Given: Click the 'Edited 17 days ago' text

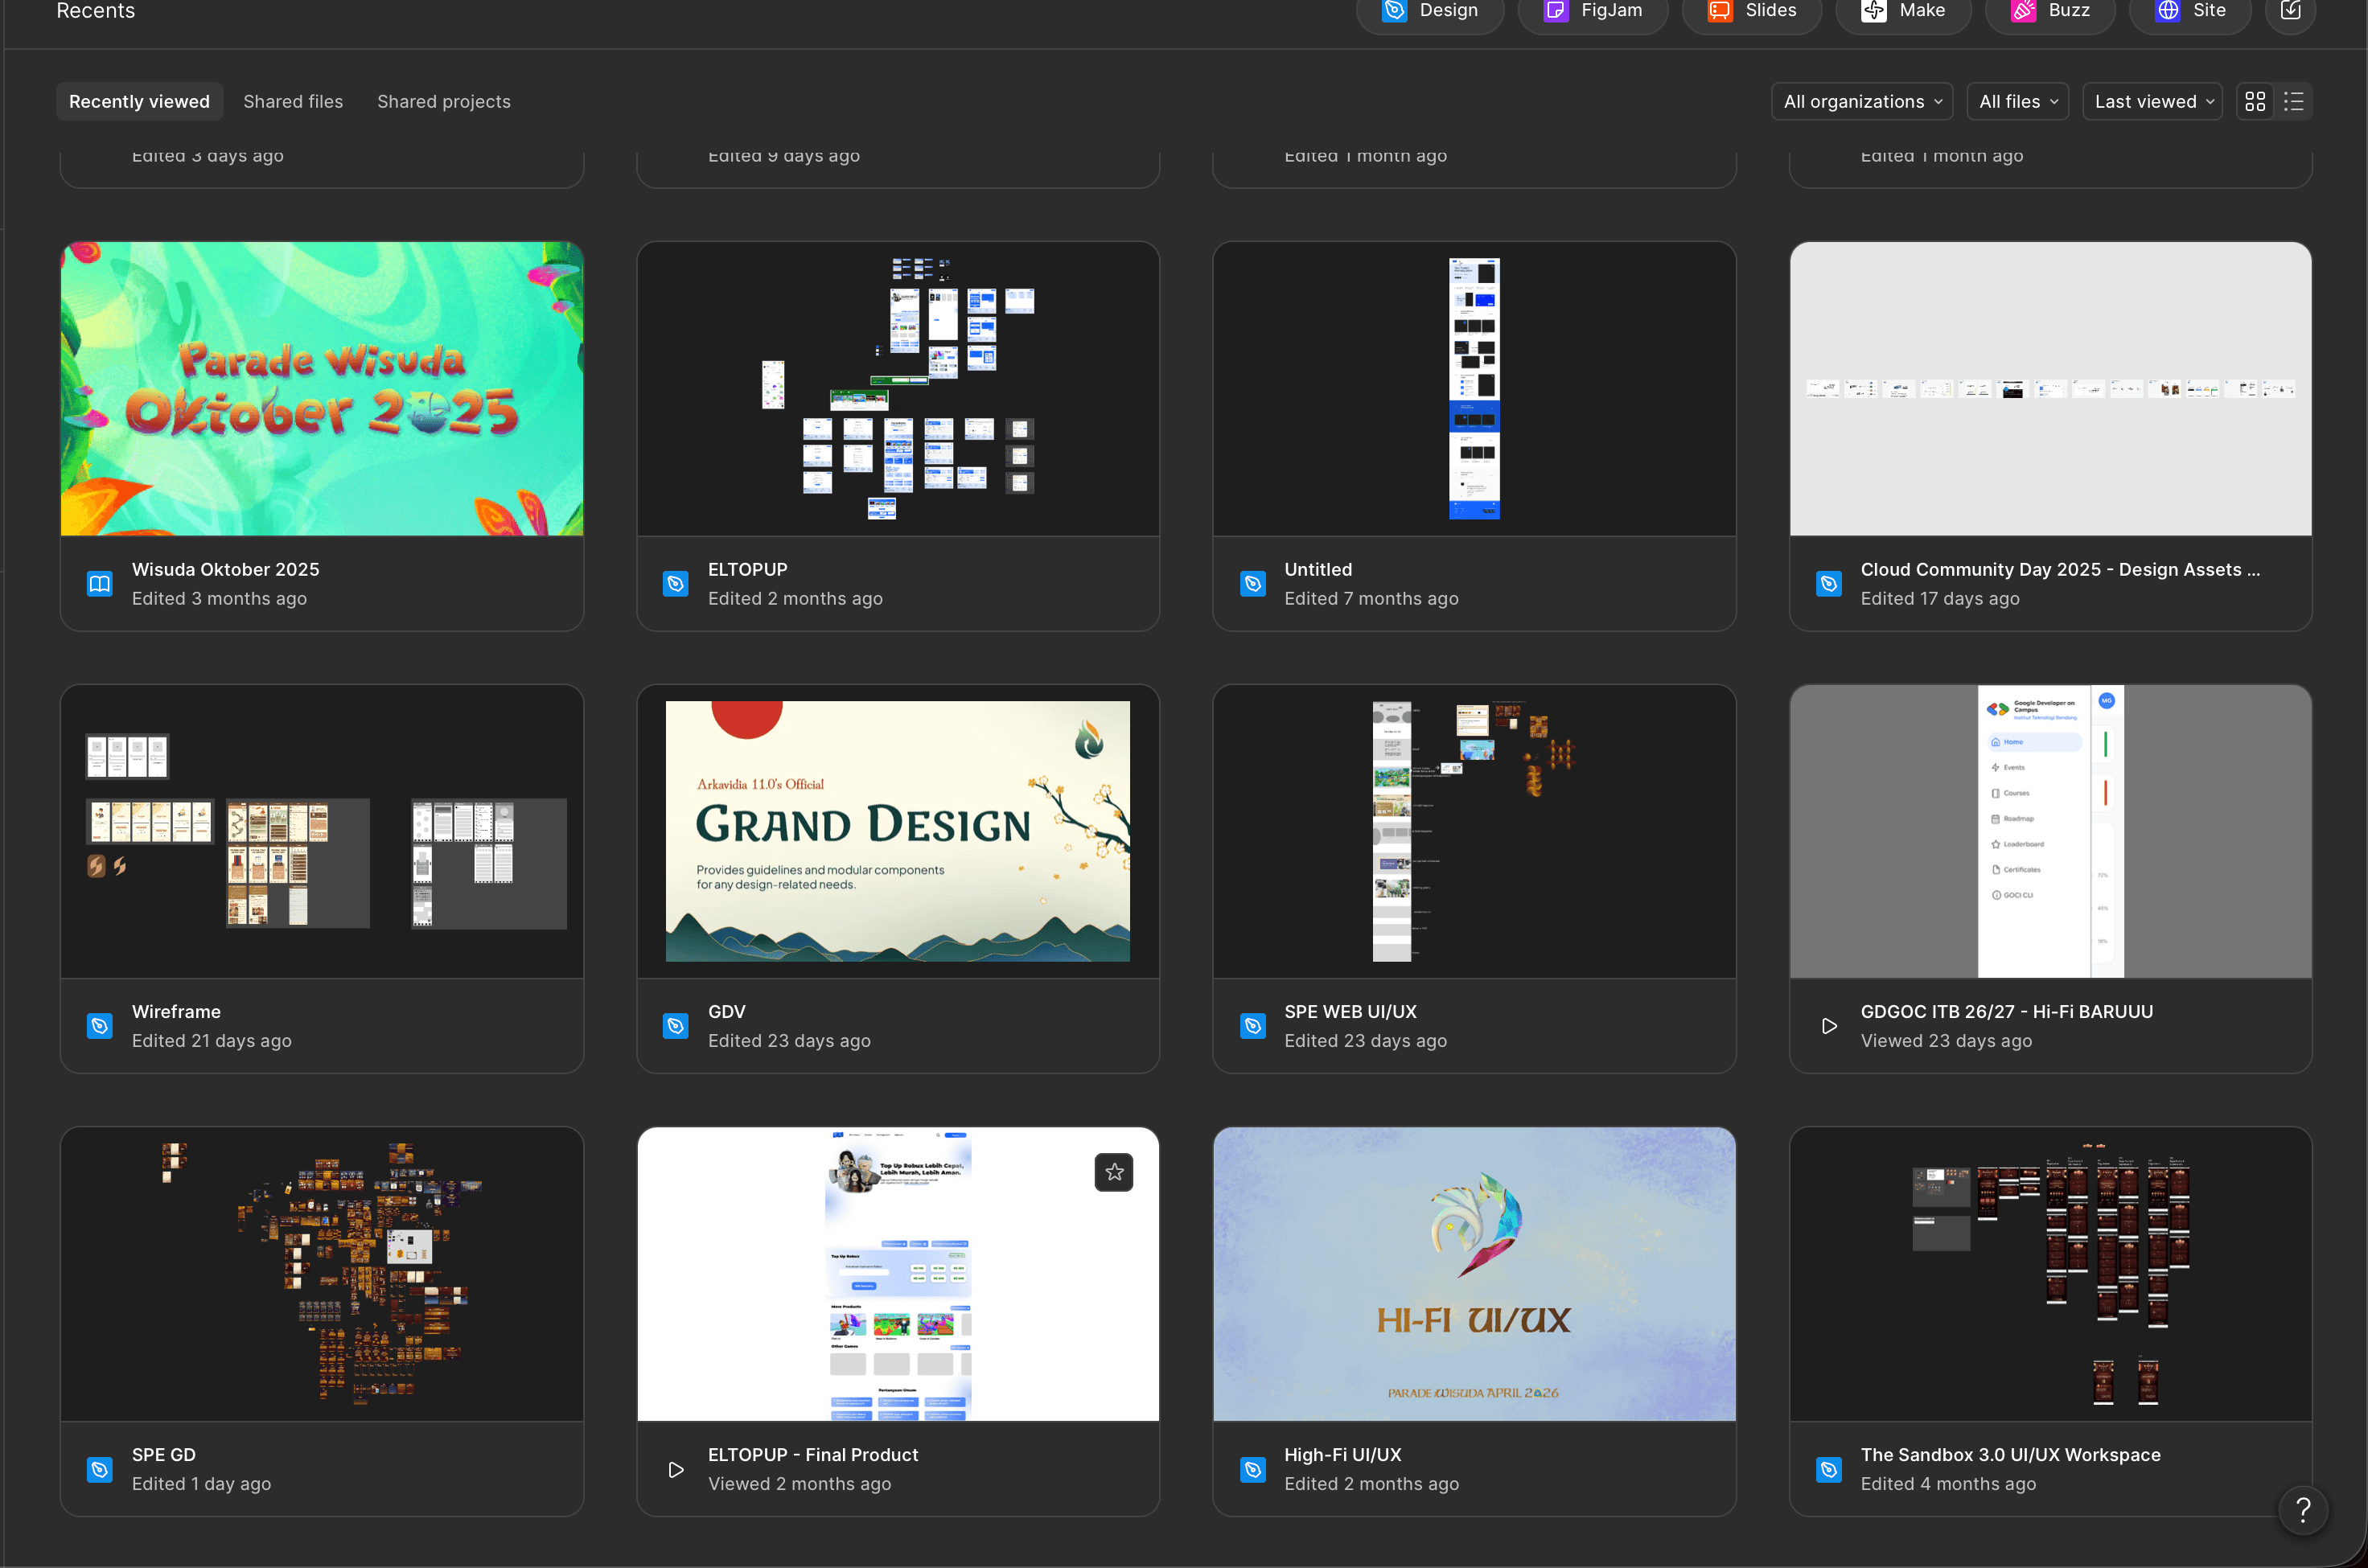Looking at the screenshot, I should pyautogui.click(x=1940, y=598).
